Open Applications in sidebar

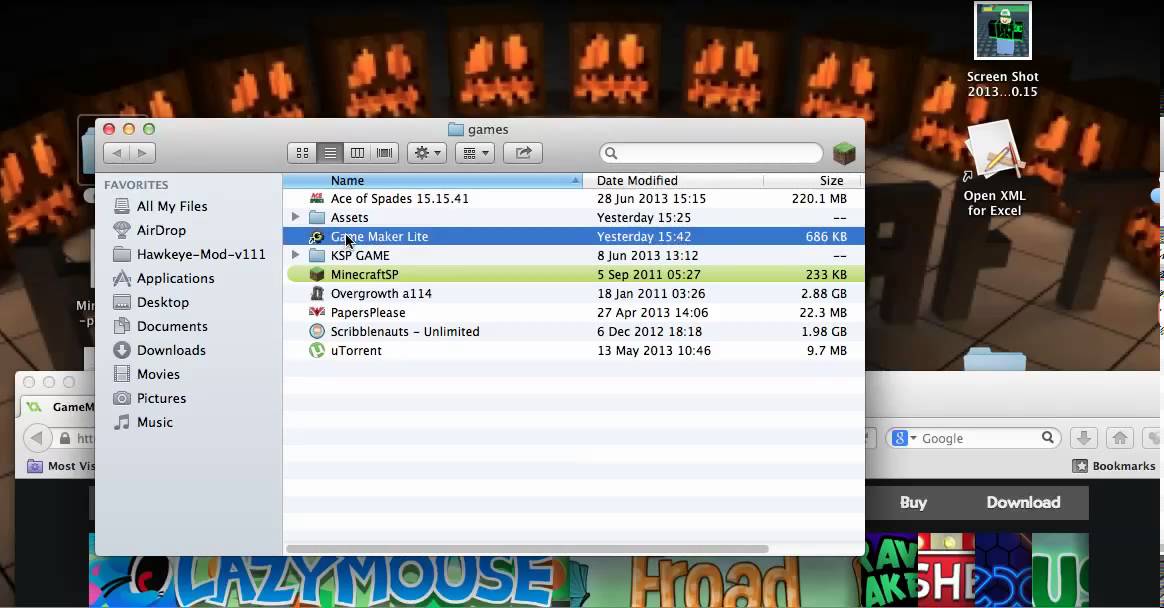(175, 278)
